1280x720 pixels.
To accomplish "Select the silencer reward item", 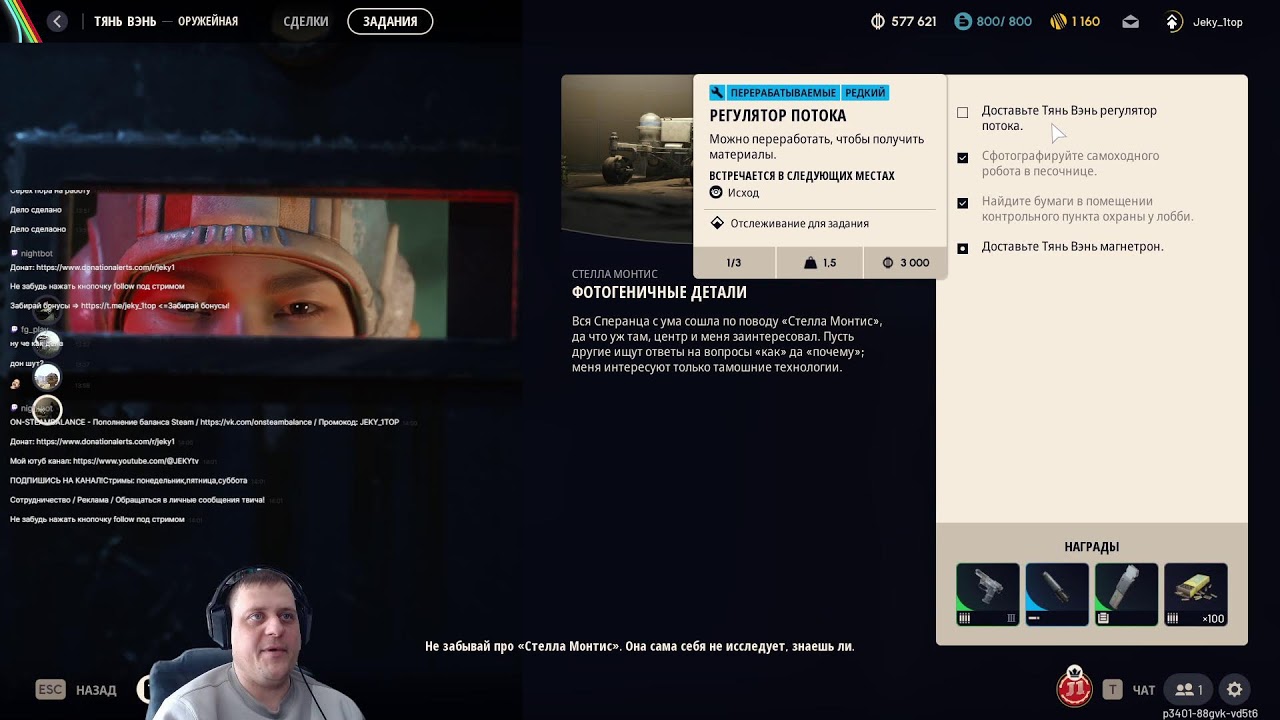I will pos(1057,594).
